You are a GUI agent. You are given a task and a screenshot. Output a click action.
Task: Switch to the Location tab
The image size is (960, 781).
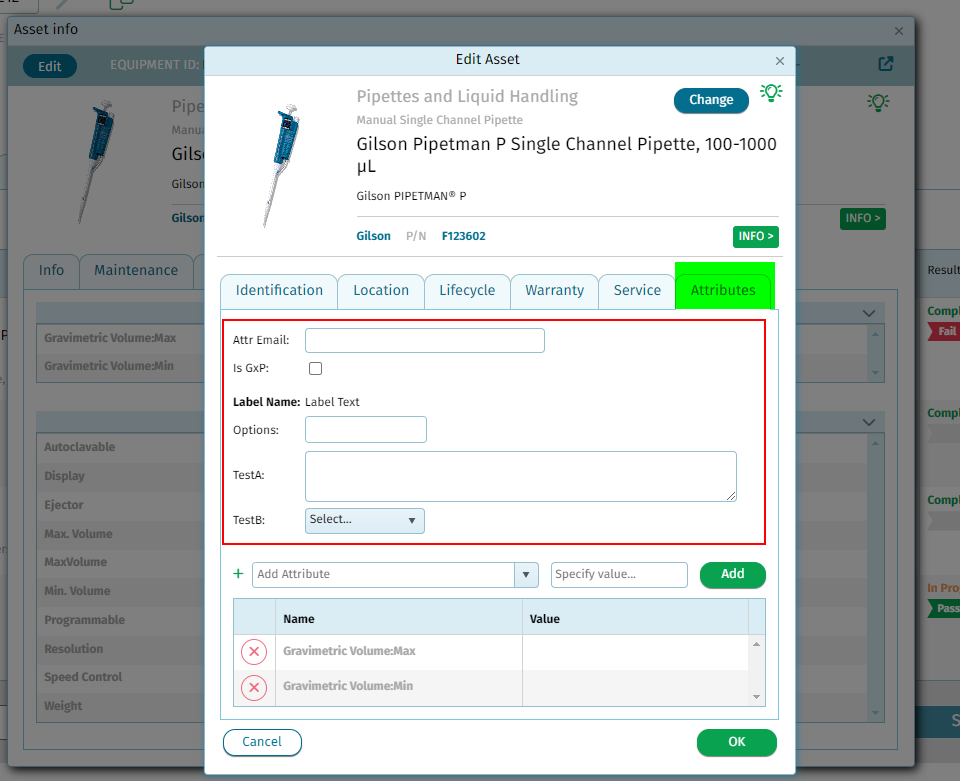pyautogui.click(x=381, y=291)
